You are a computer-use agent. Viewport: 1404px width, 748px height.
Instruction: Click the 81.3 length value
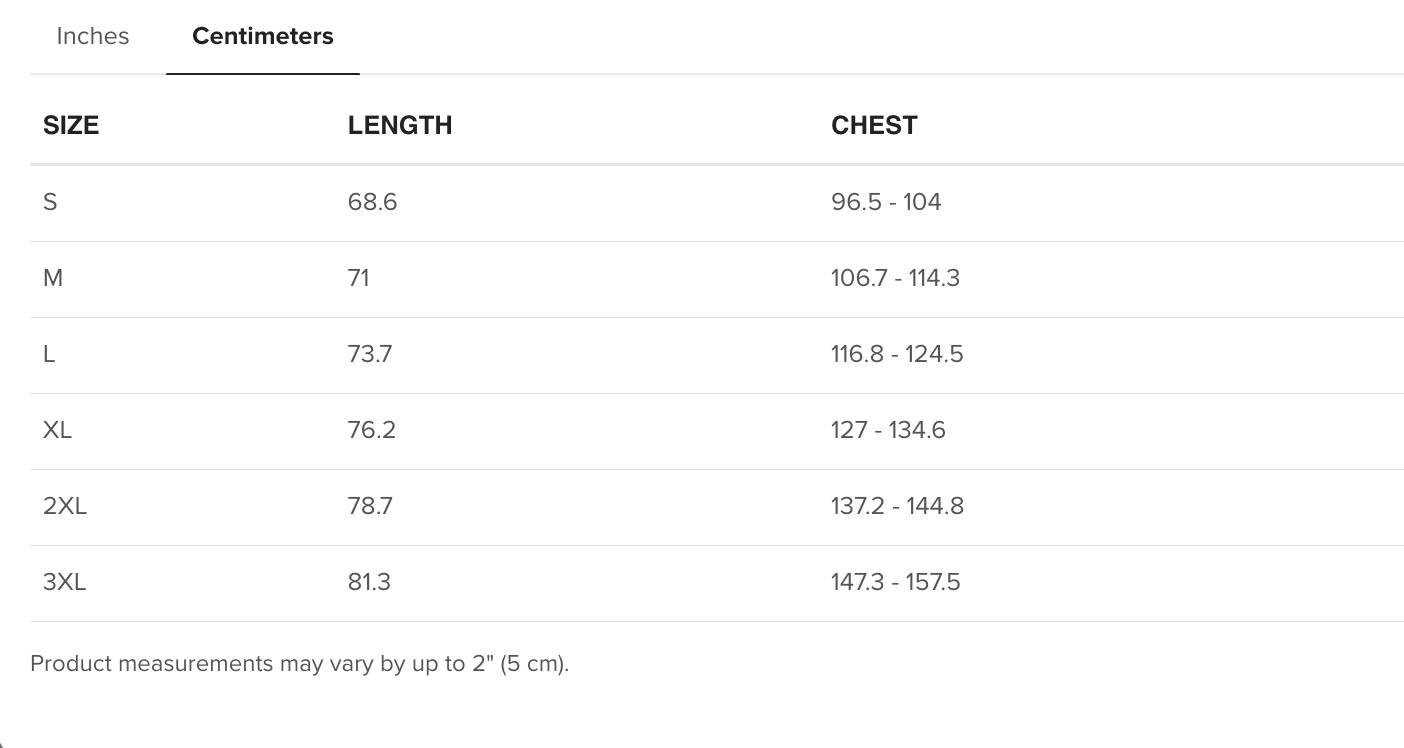point(369,582)
